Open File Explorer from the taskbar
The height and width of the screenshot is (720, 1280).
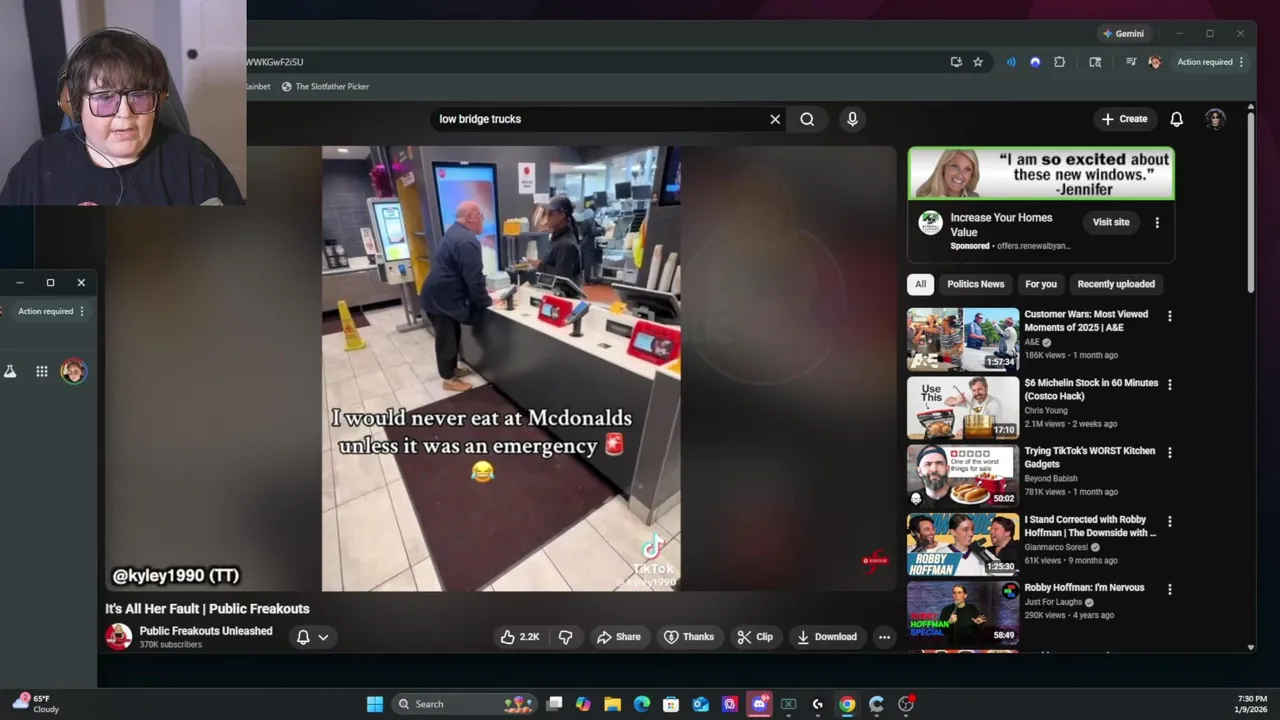(613, 704)
